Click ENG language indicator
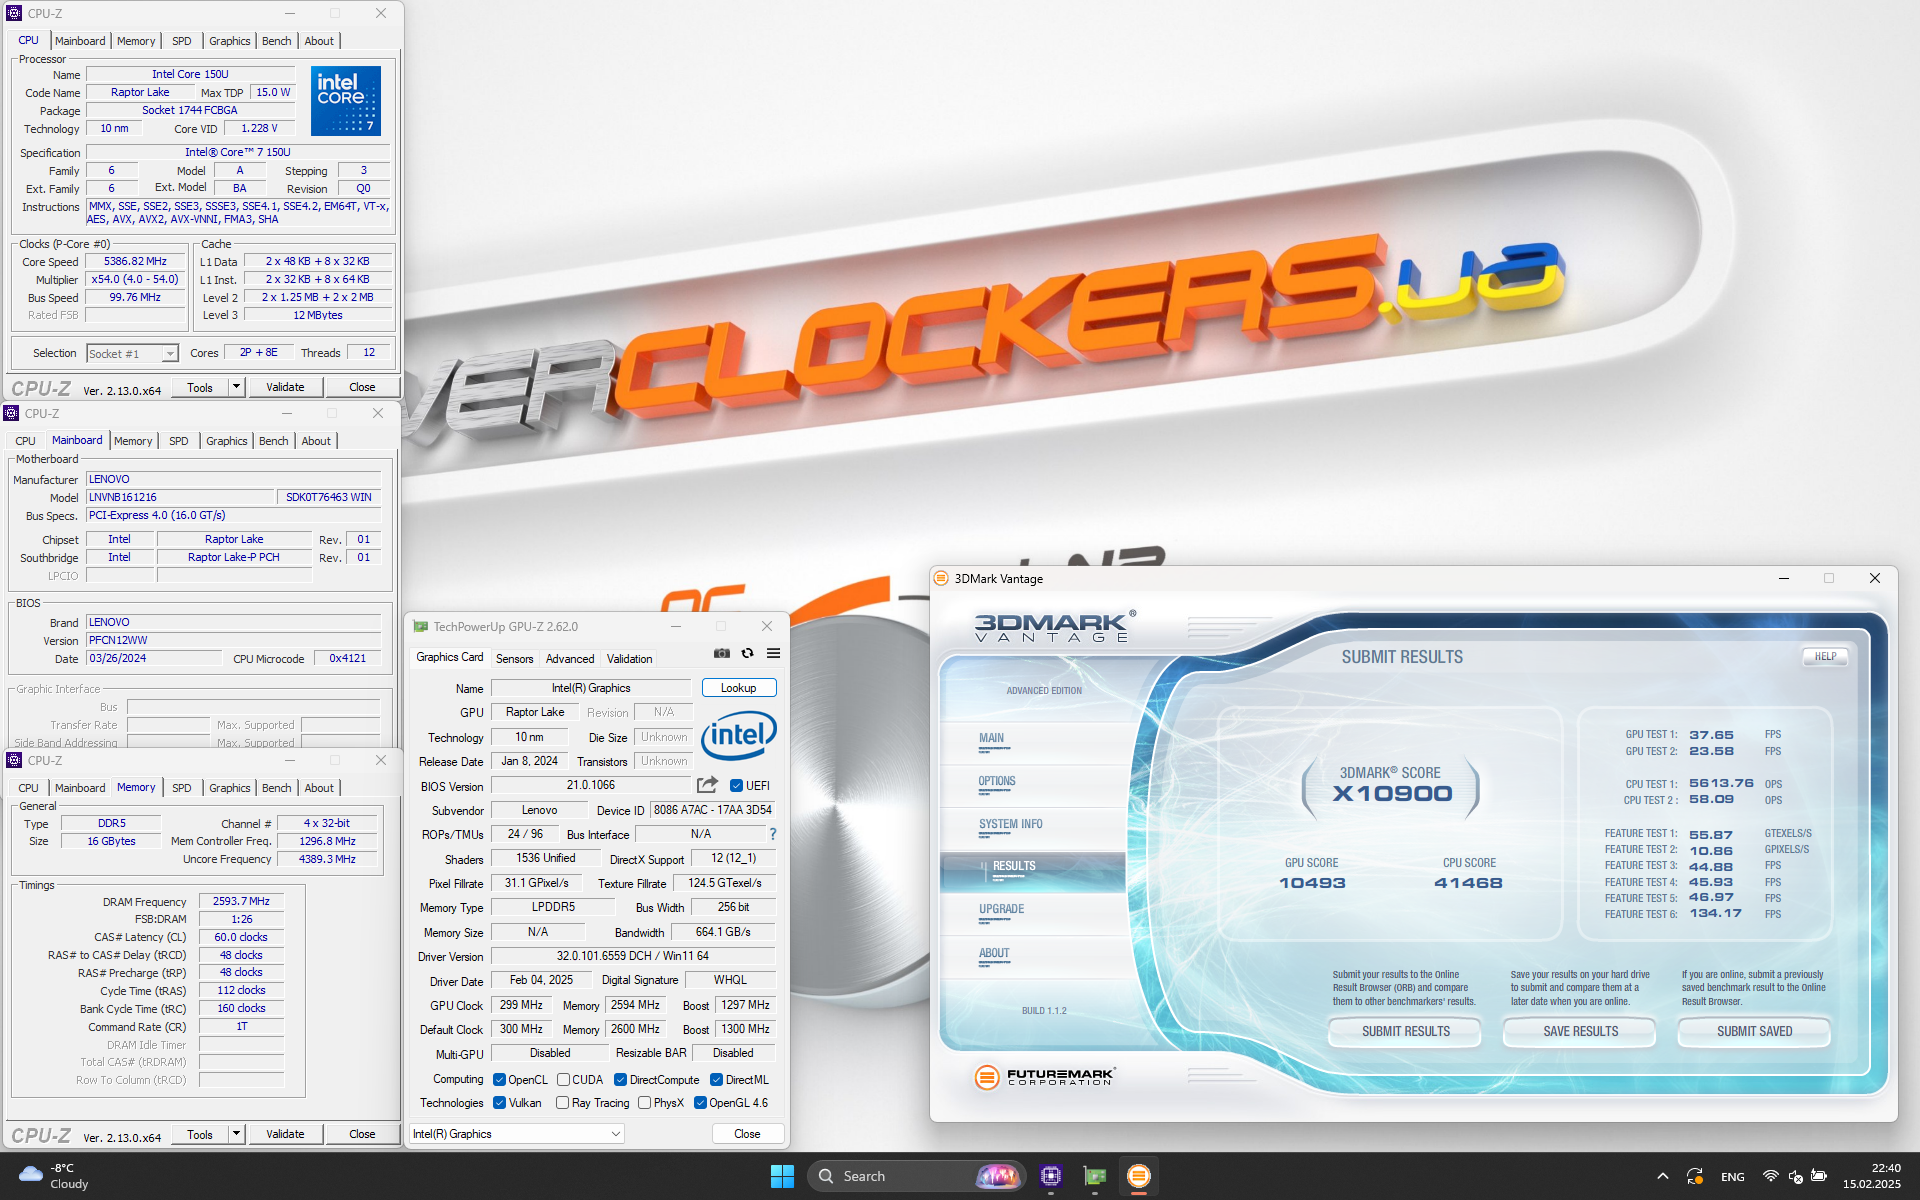The height and width of the screenshot is (1200, 1920). (x=1732, y=1177)
